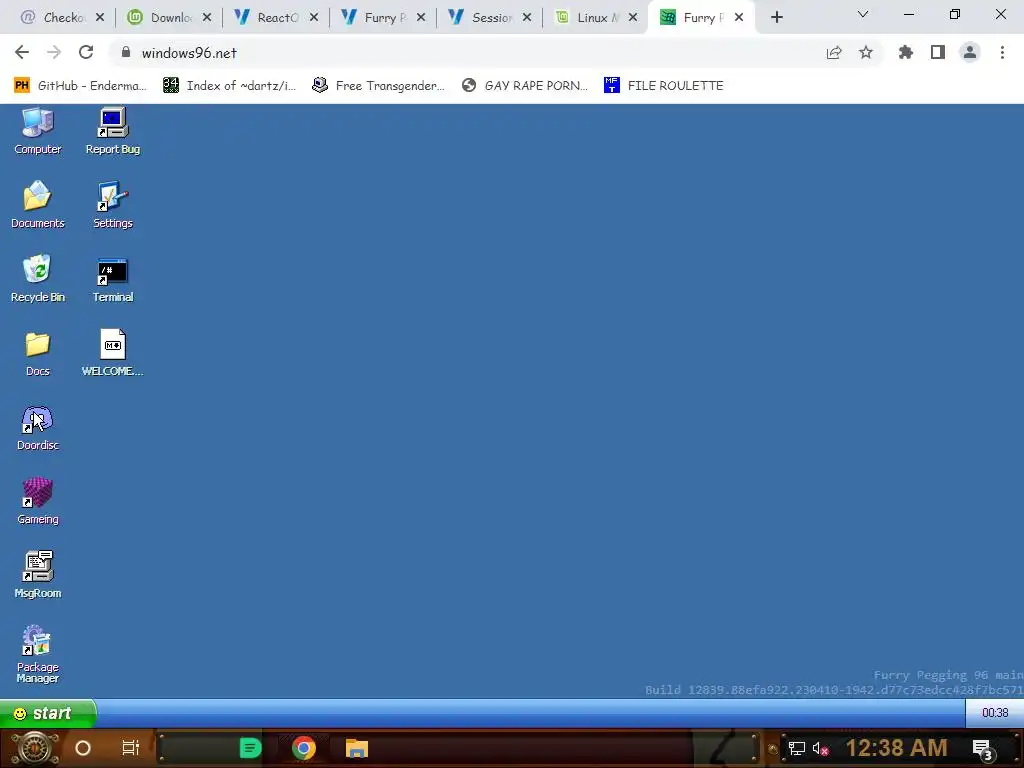Click the muted volume tray icon
The image size is (1024, 768).
[x=820, y=748]
